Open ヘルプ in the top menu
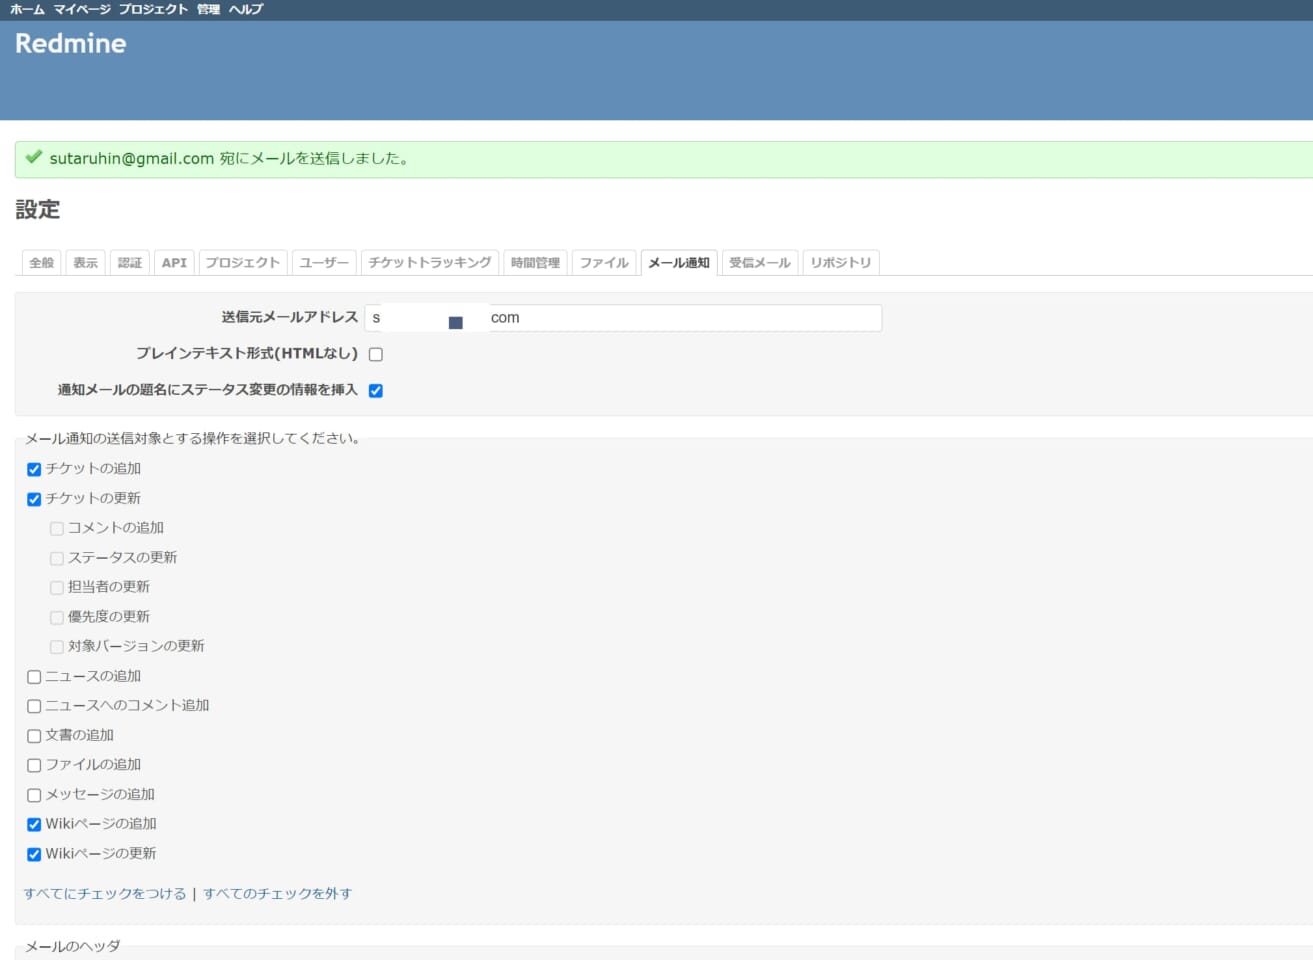The image size is (1313, 960). tap(246, 9)
